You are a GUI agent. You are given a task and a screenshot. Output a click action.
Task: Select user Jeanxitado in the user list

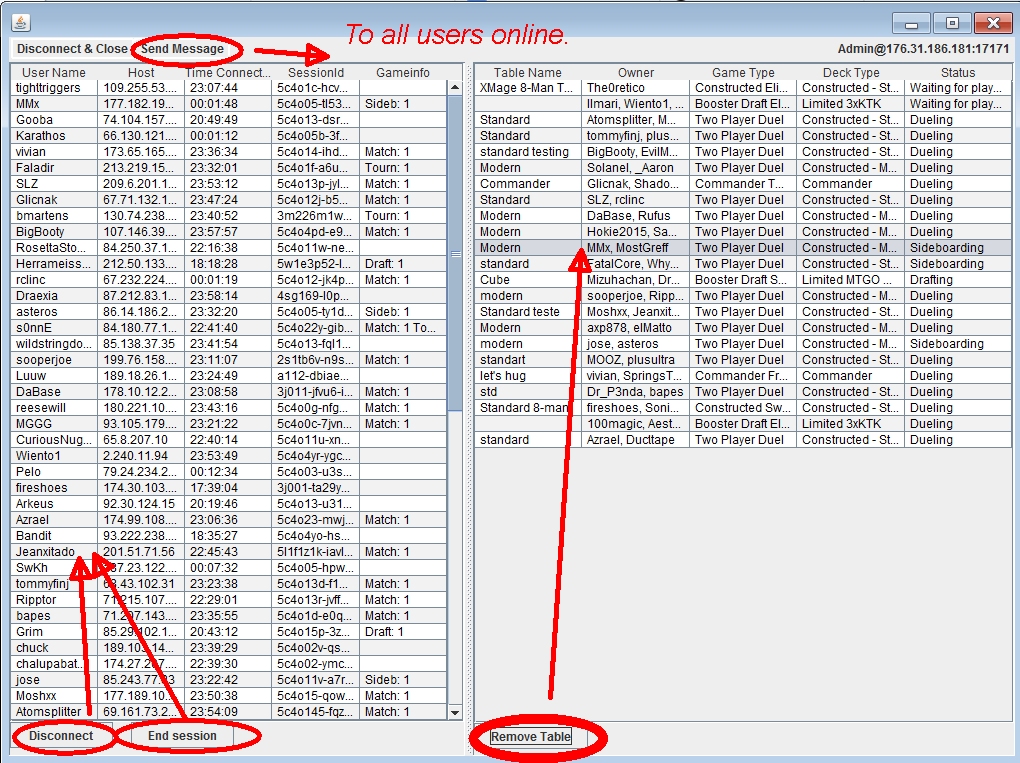45,552
